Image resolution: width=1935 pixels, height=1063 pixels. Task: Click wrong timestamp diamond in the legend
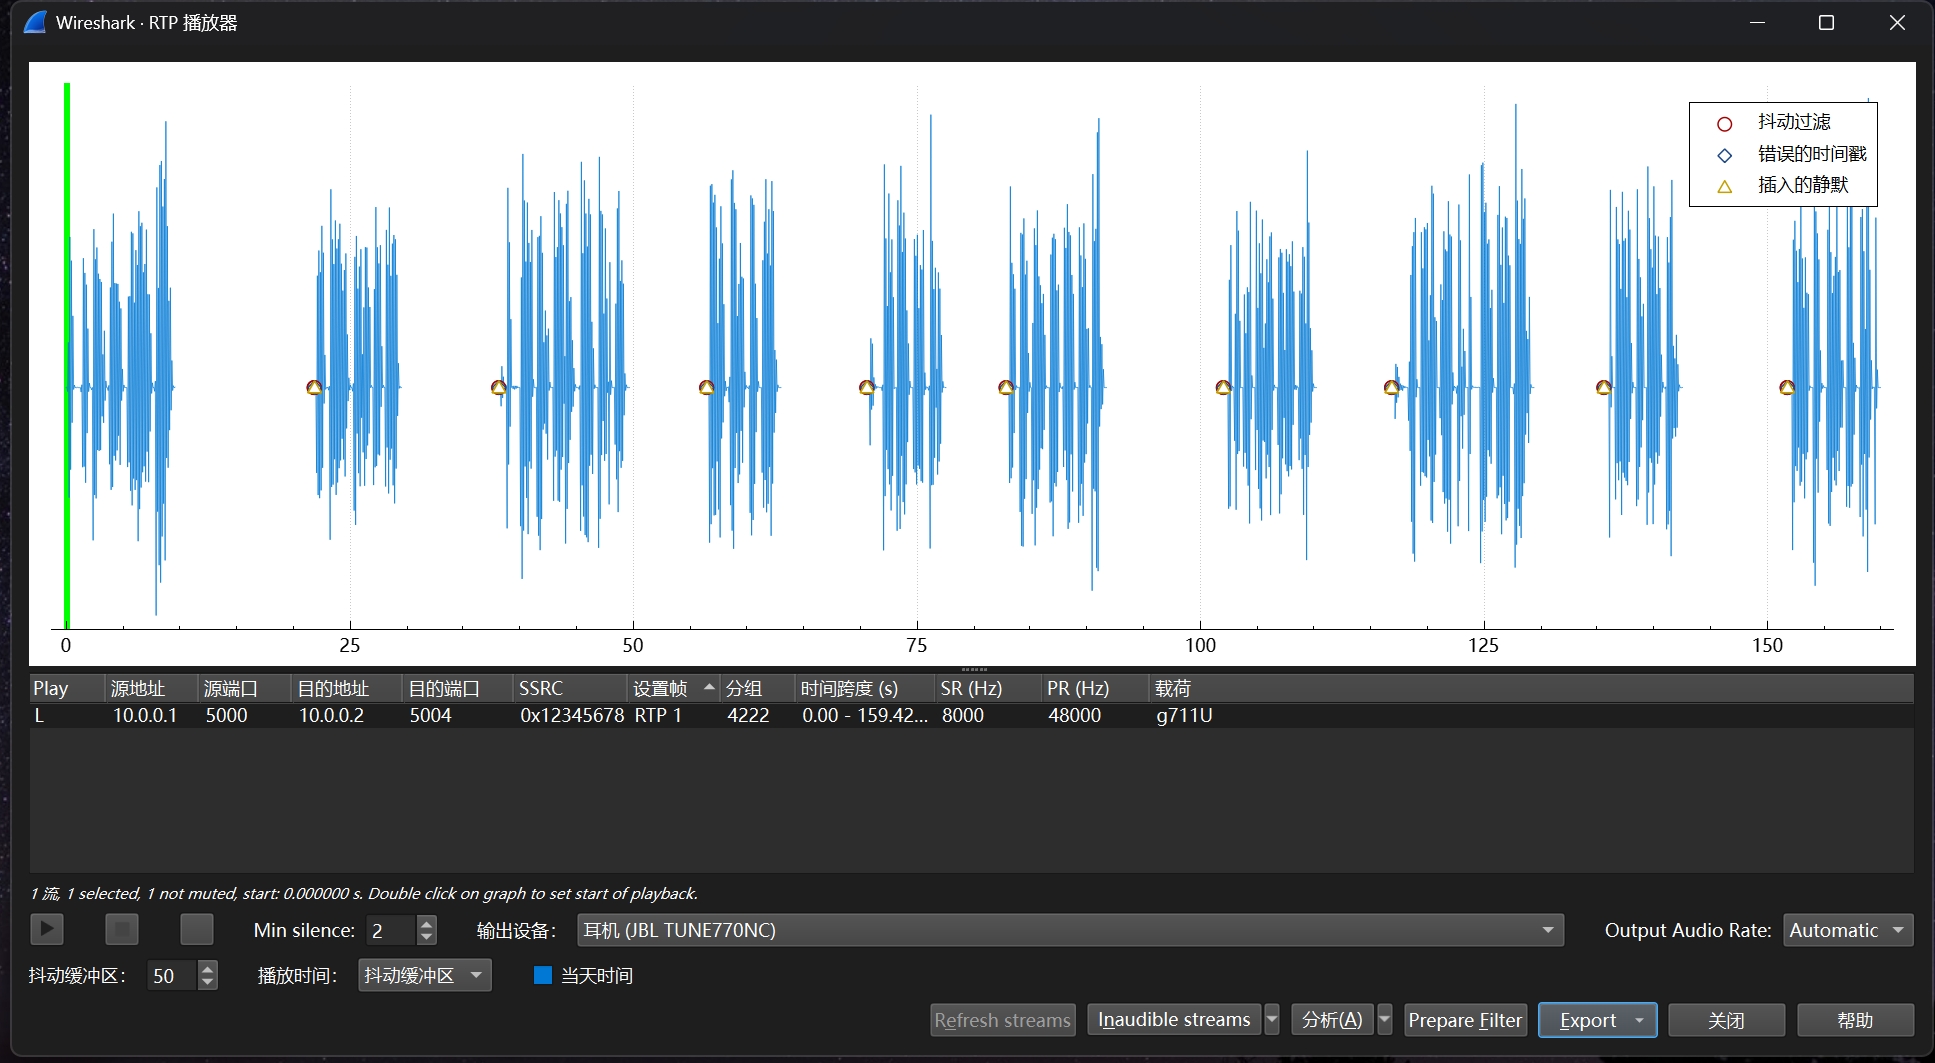click(x=1724, y=155)
